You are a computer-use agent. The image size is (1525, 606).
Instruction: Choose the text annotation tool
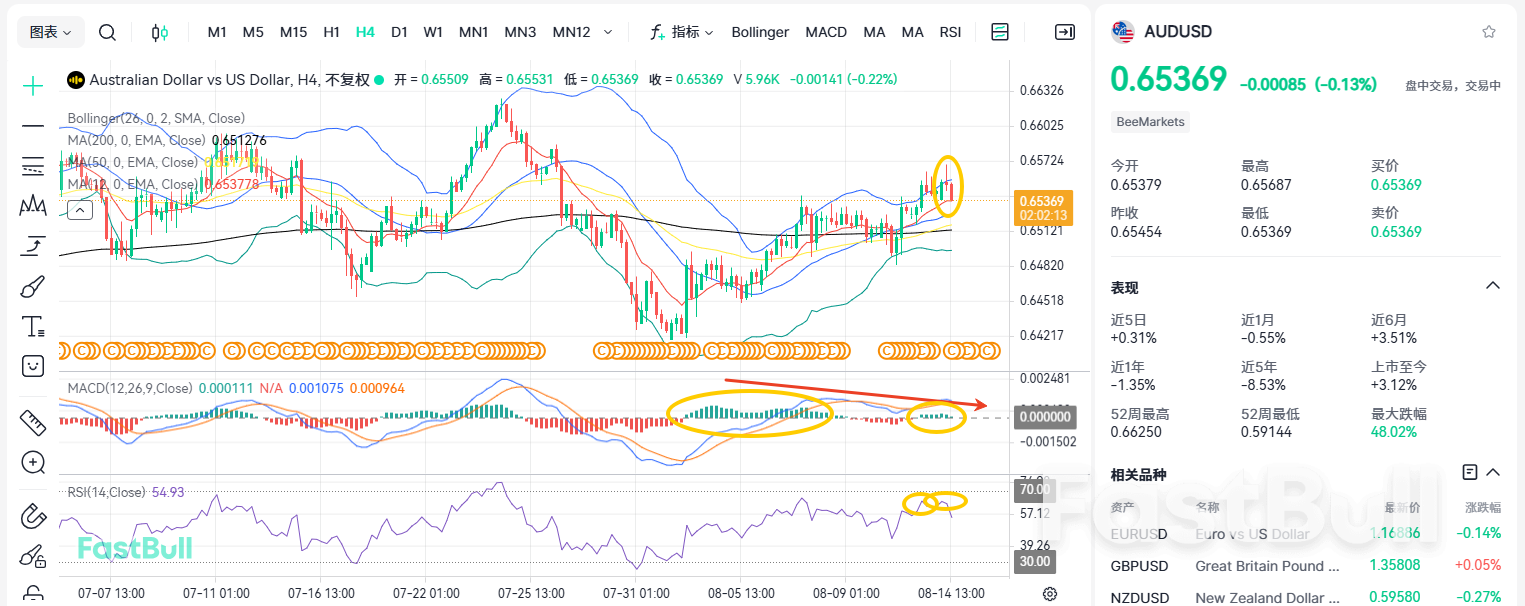click(33, 326)
